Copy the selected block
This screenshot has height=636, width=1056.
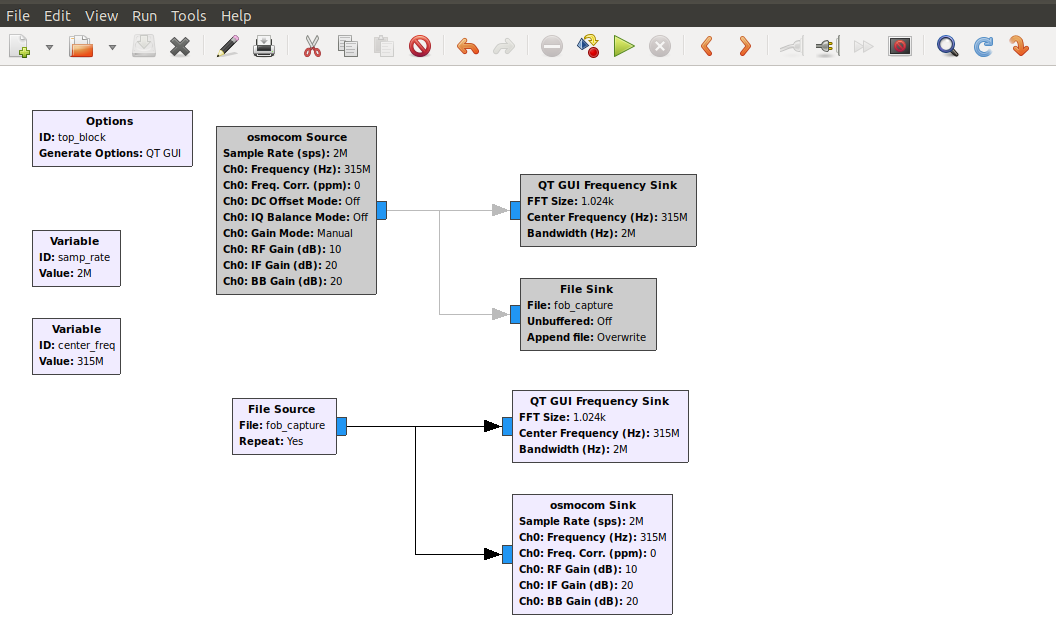coord(348,46)
